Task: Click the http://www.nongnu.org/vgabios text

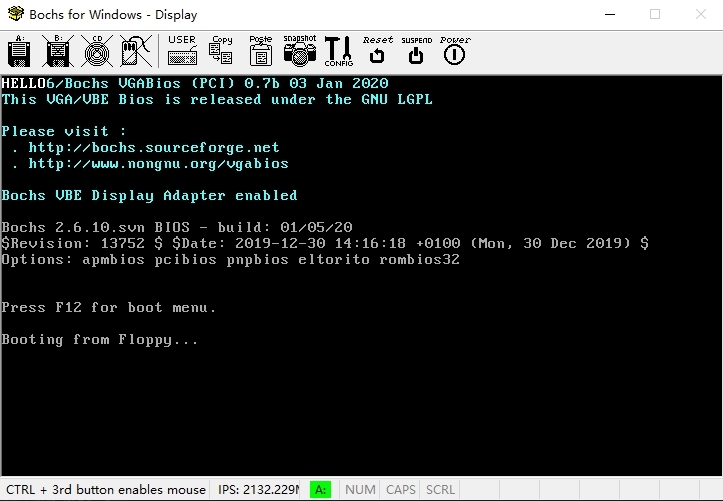Action: click(158, 164)
